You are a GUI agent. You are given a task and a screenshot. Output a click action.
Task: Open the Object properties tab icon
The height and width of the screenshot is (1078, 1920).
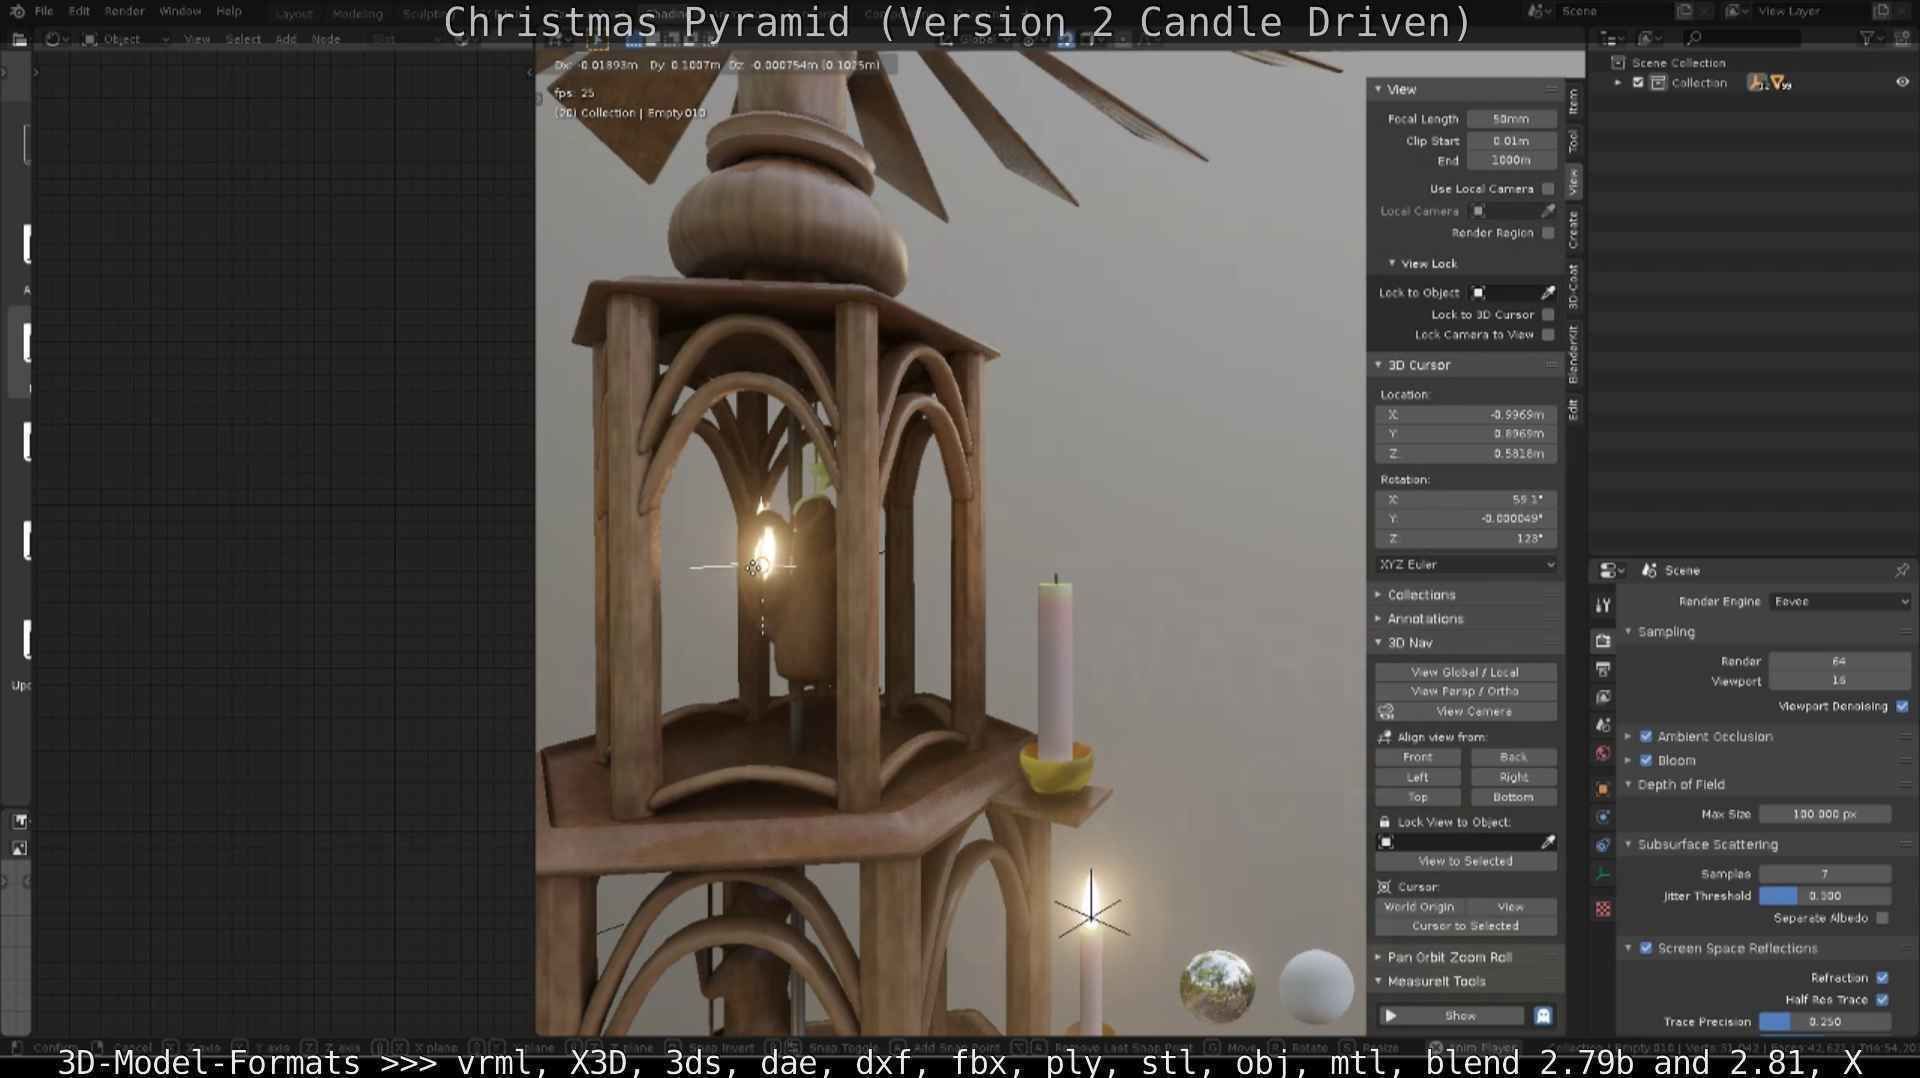coord(1603,789)
